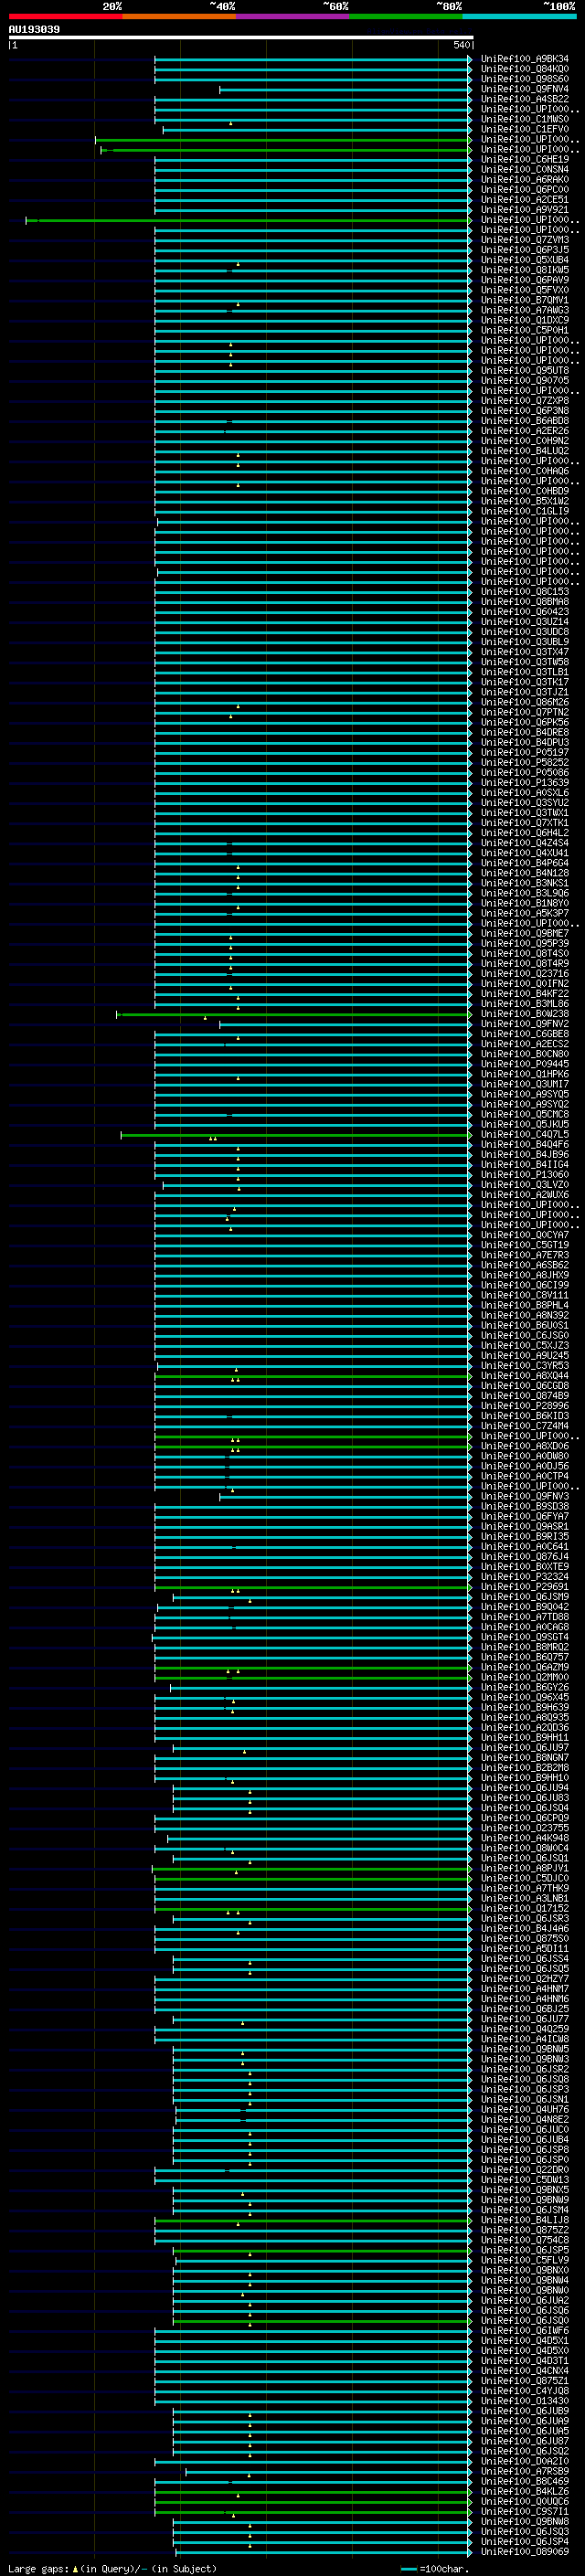Select the UniRef100_Q5CMC8 label
This screenshot has width=585, height=2576.
525,1114
